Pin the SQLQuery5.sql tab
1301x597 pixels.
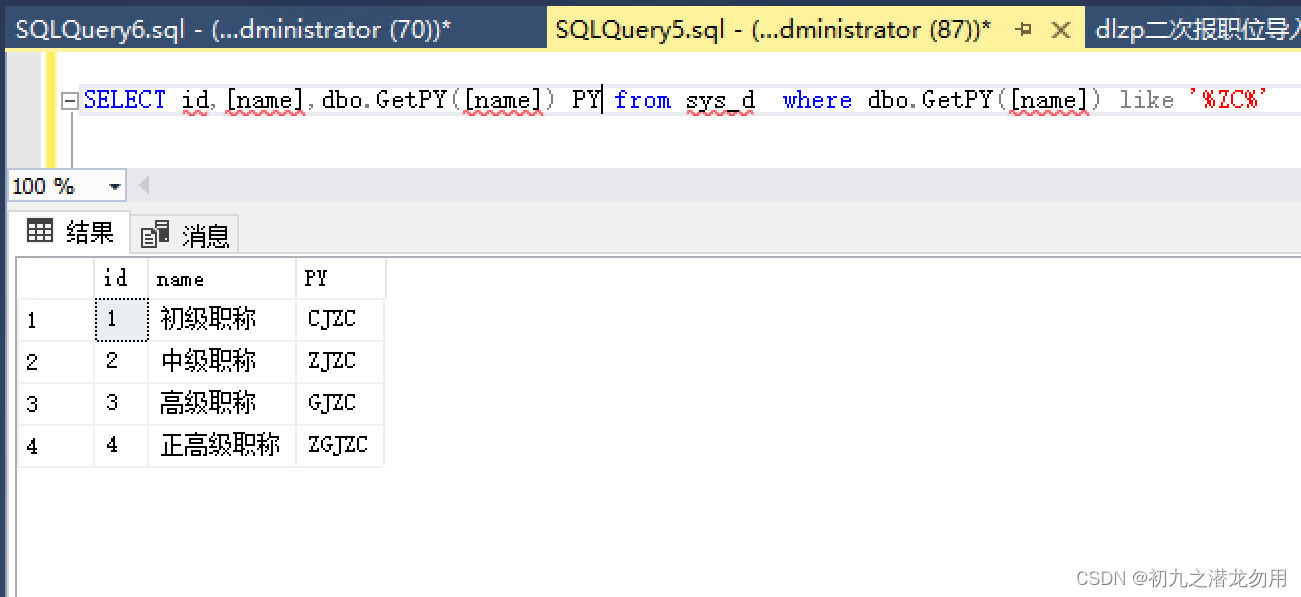[1023, 30]
